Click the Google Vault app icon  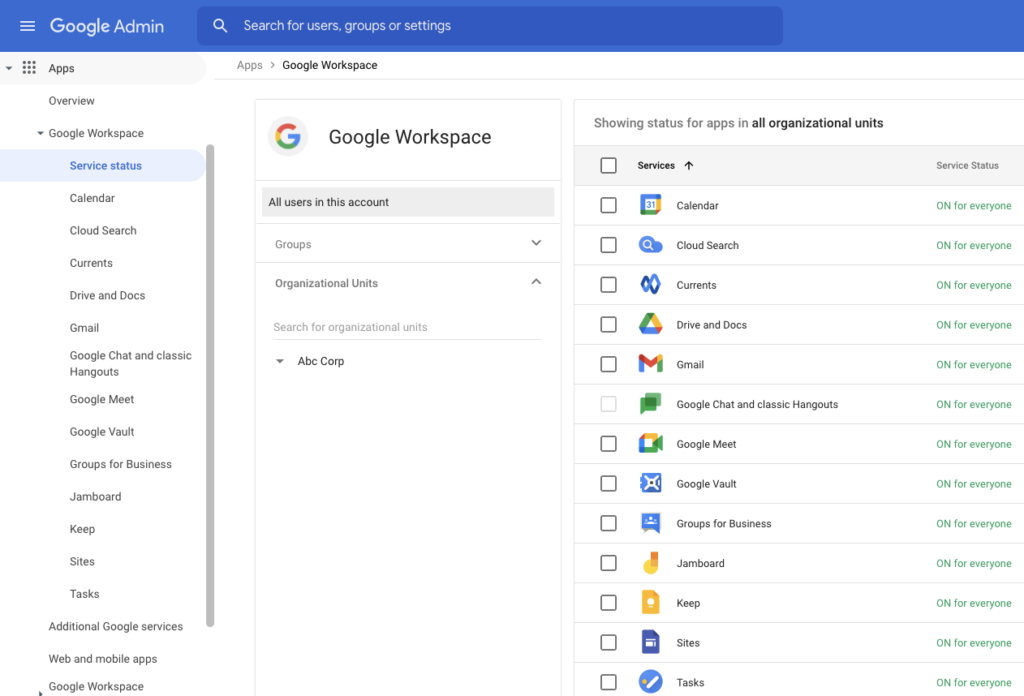[650, 483]
